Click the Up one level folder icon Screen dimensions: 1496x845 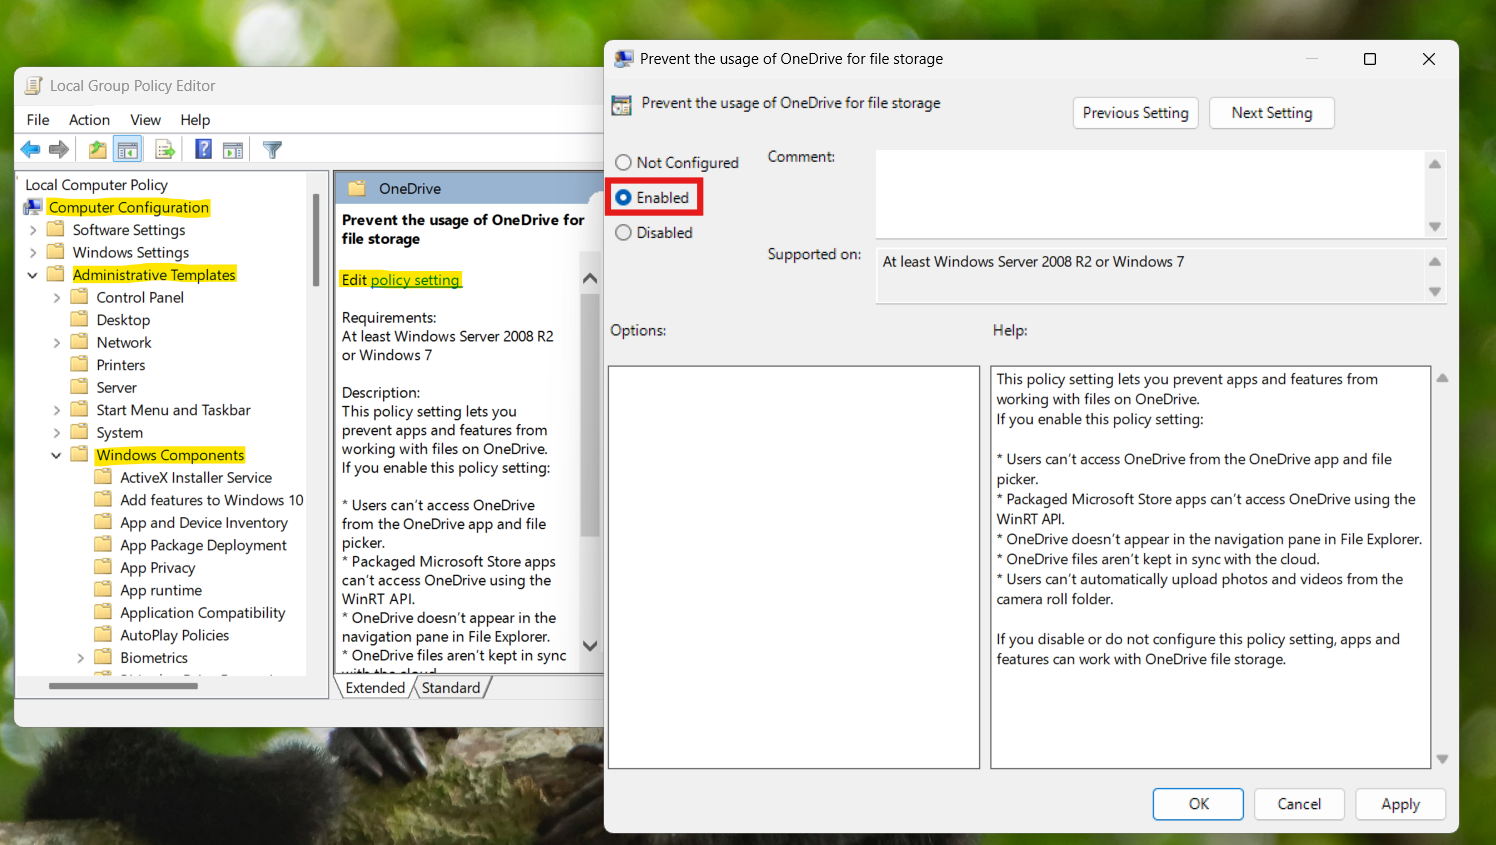[97, 150]
